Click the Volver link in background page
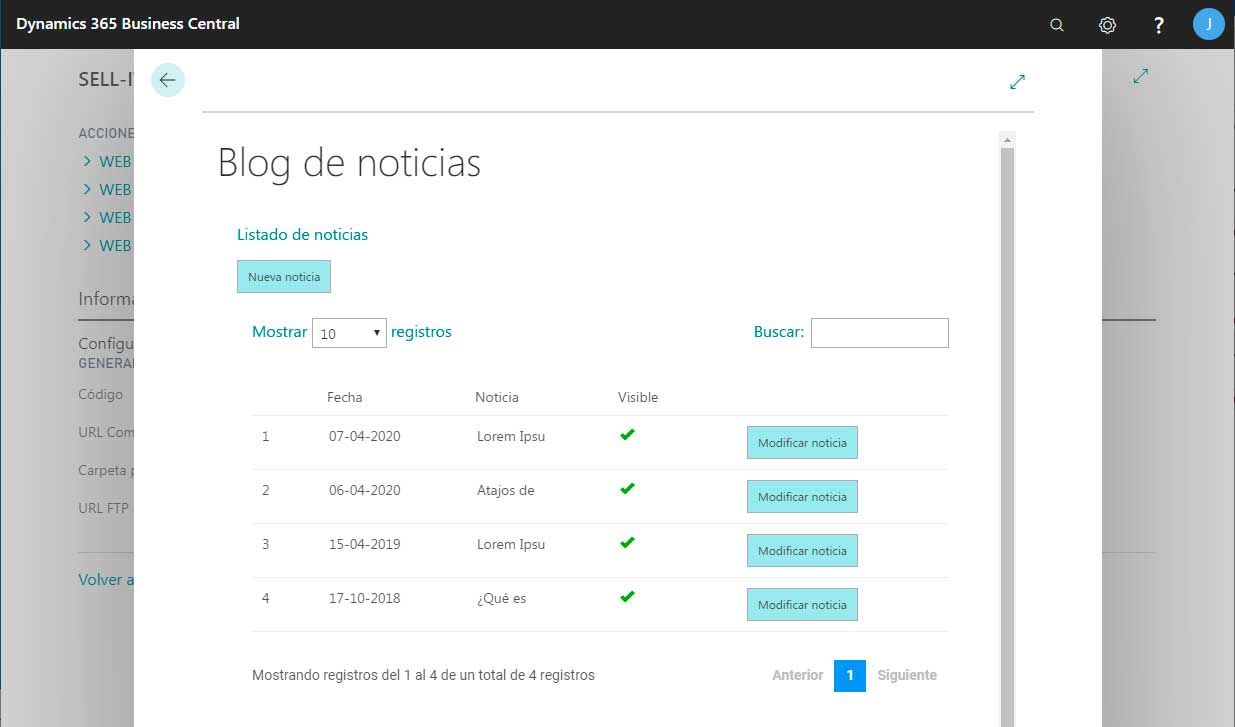The height and width of the screenshot is (727, 1235). [x=106, y=580]
